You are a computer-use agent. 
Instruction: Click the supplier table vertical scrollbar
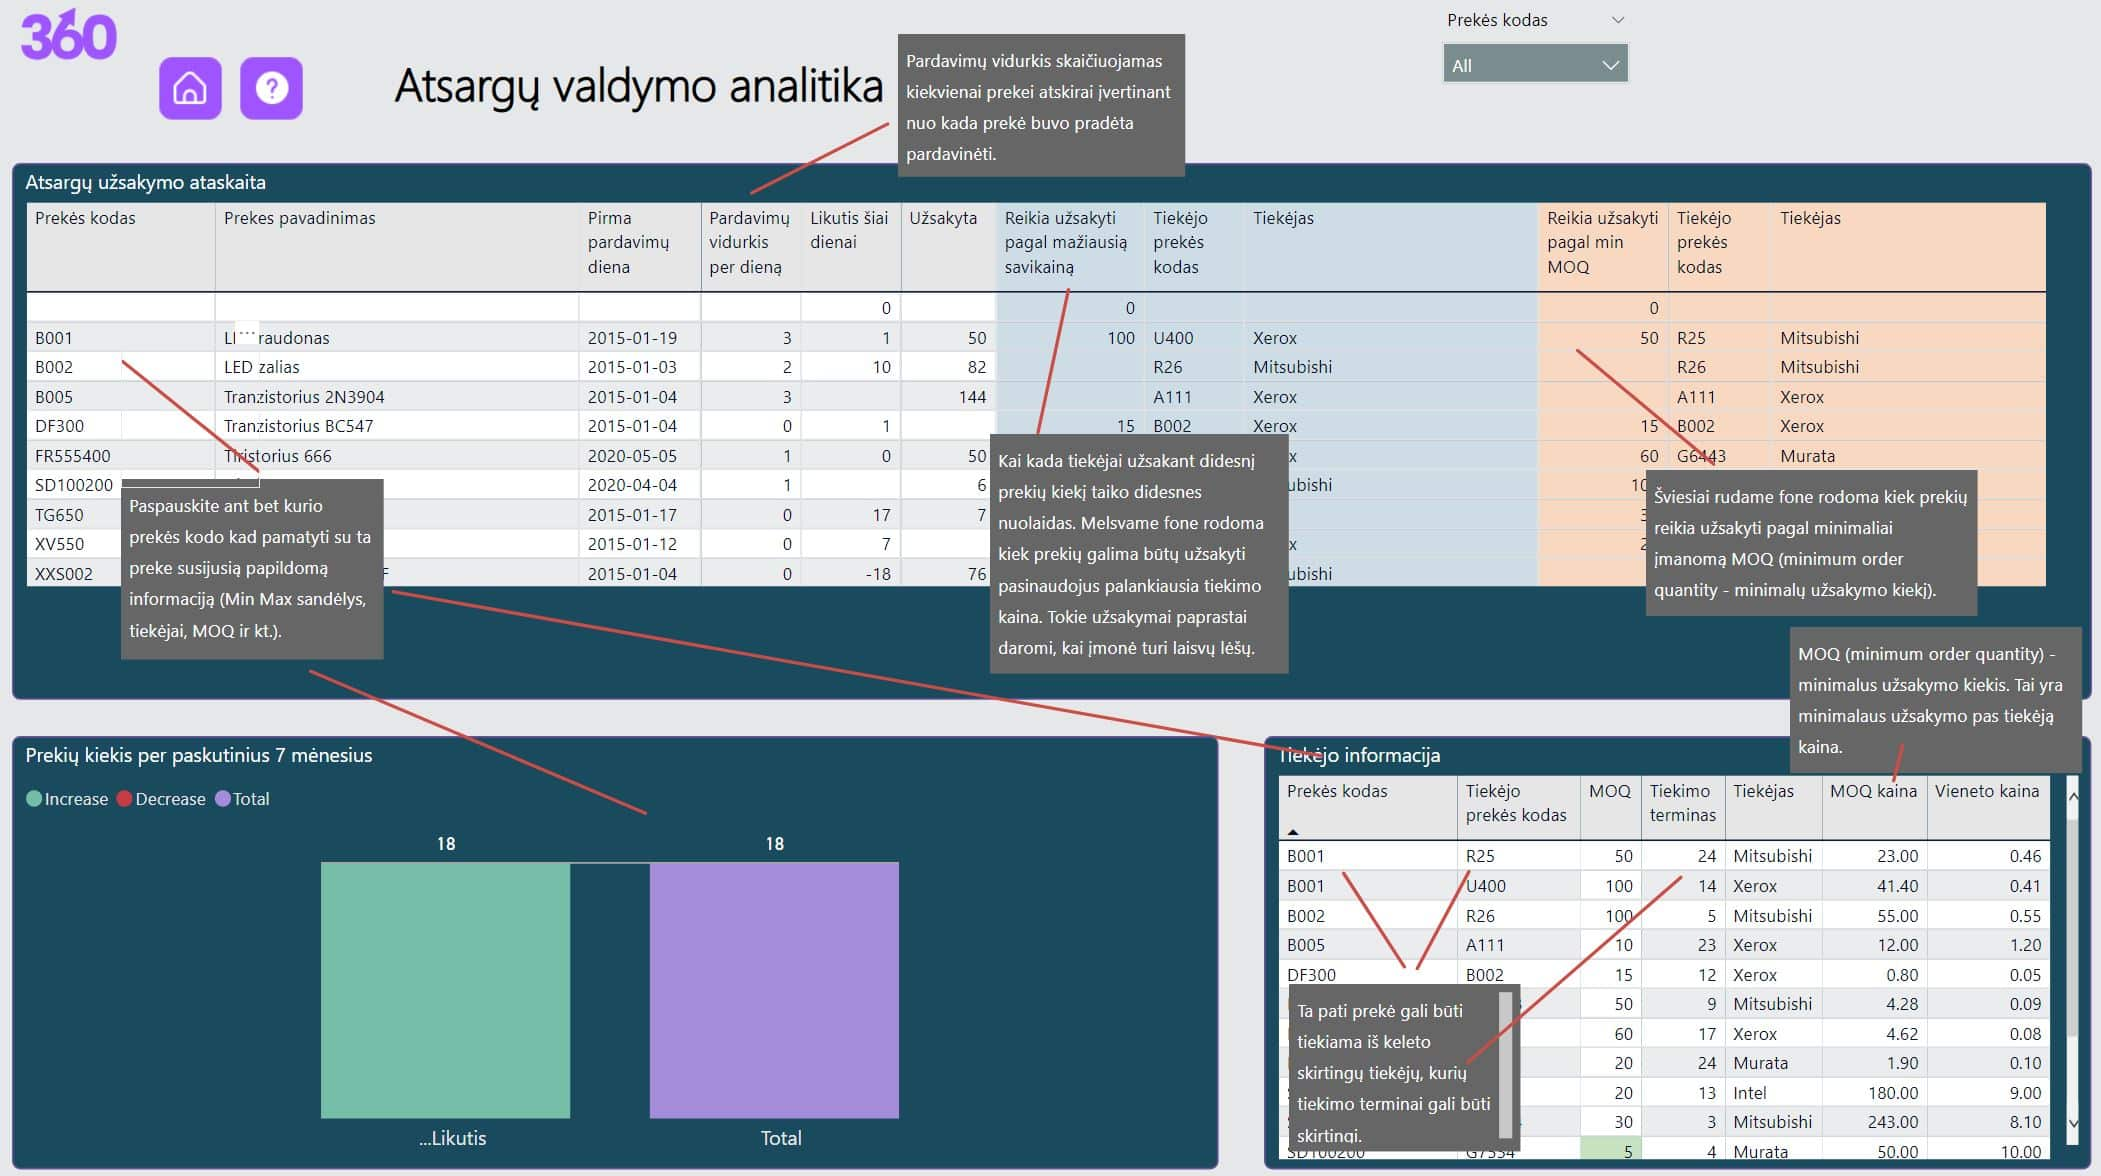click(x=2073, y=930)
